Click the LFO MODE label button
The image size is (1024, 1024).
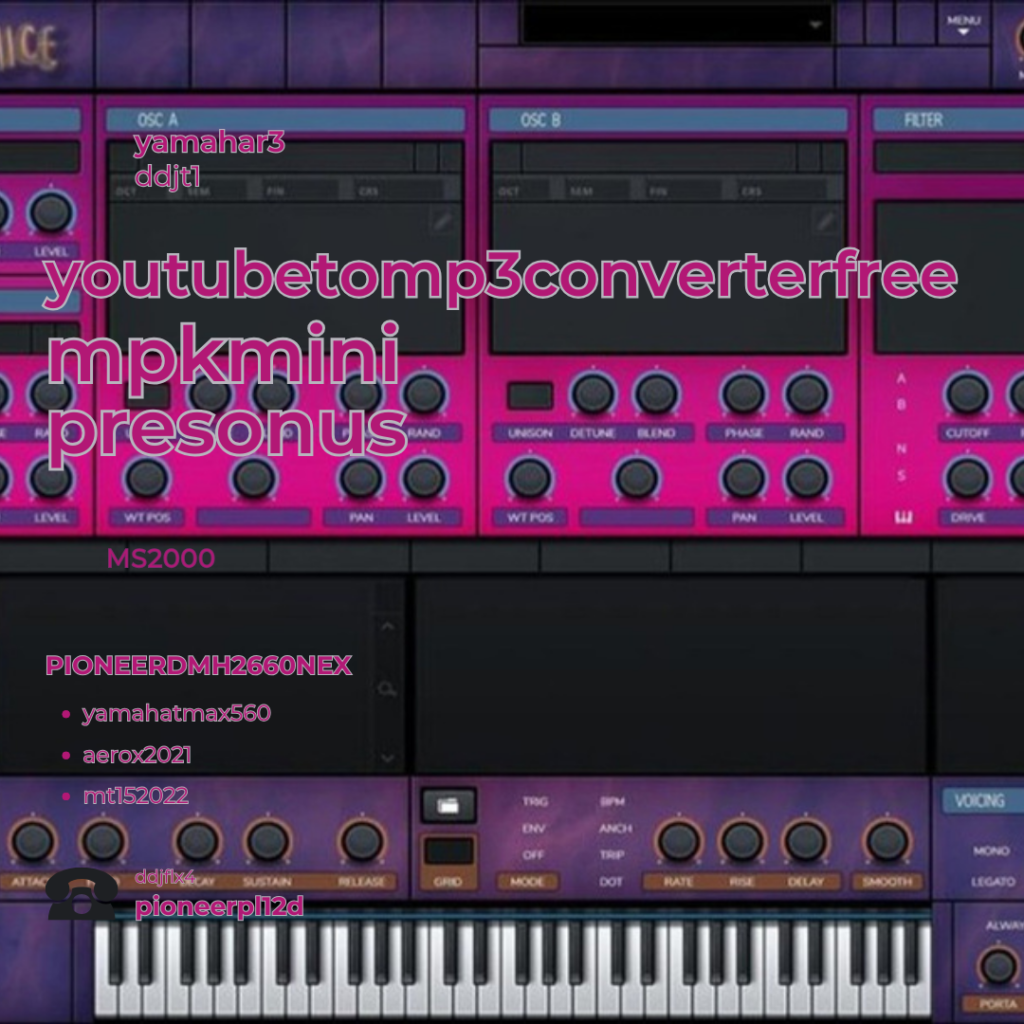[527, 882]
